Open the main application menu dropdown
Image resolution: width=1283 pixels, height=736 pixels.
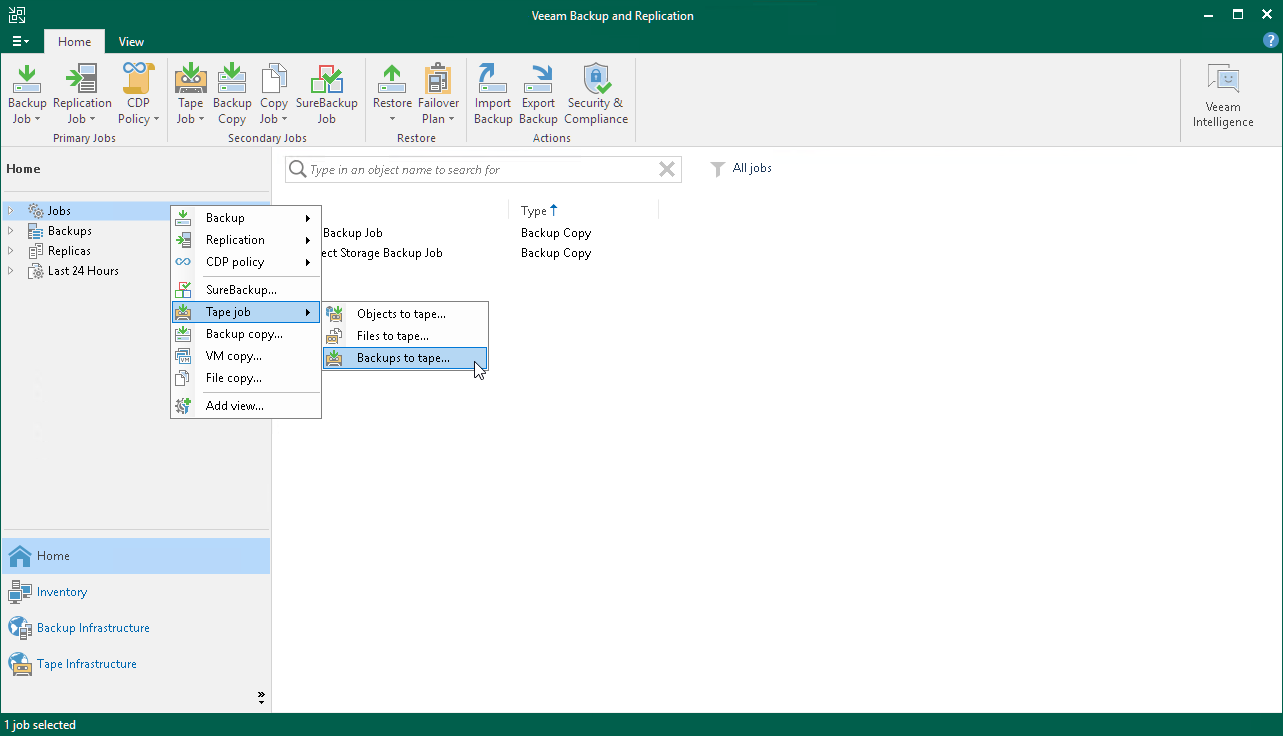click(20, 42)
